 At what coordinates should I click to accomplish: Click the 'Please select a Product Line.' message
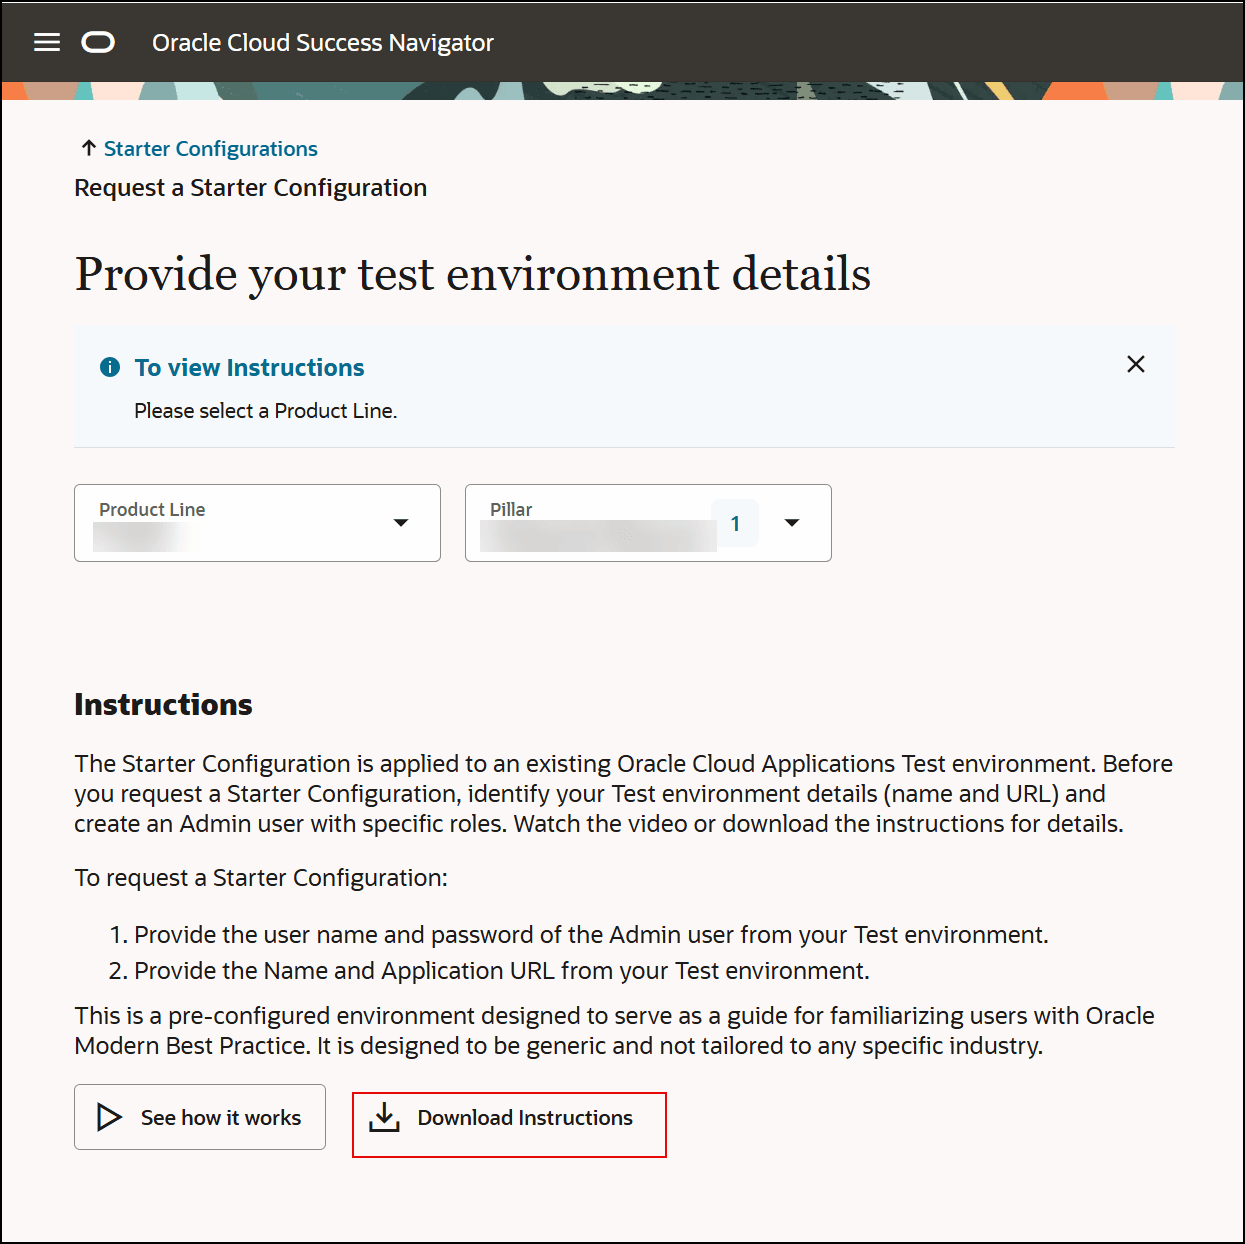266,411
